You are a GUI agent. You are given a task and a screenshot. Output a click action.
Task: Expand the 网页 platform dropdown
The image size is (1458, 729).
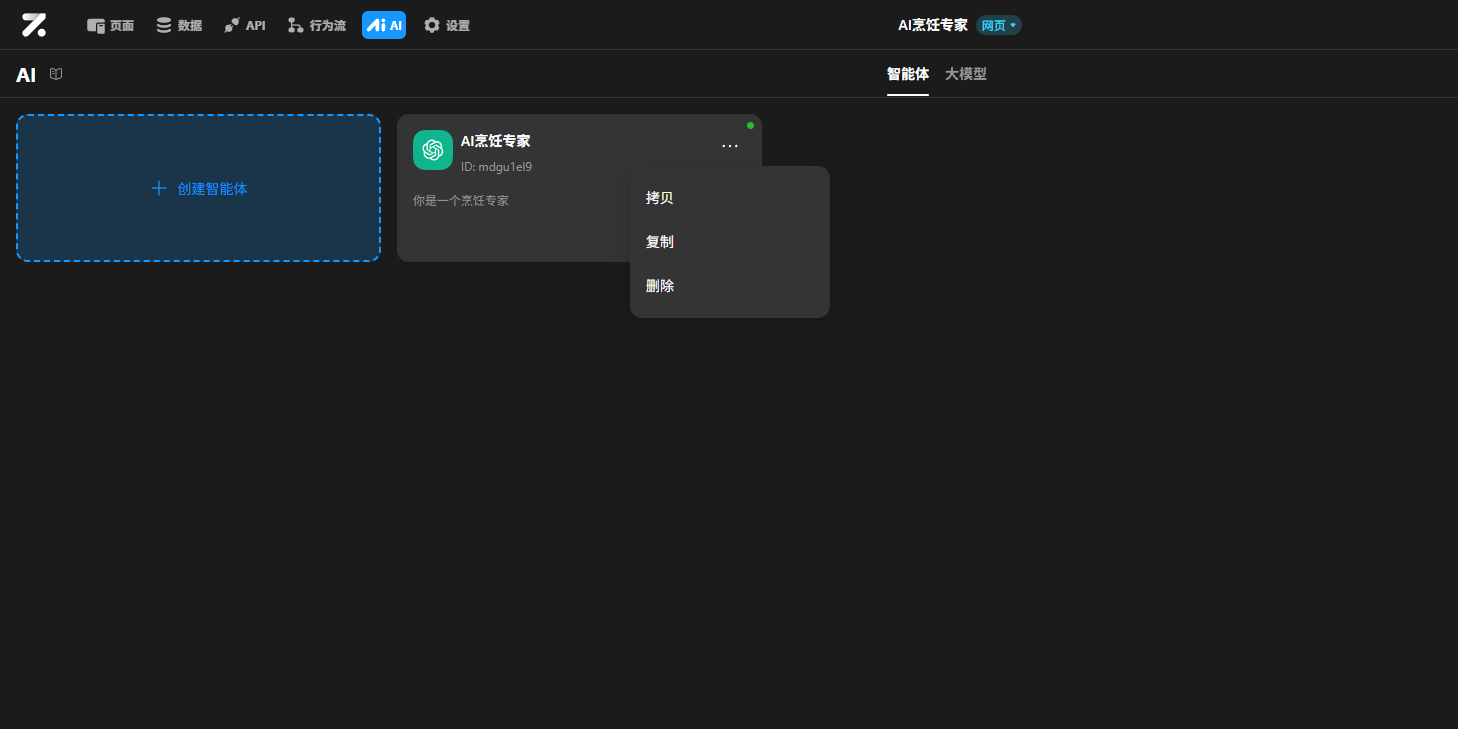[x=998, y=25]
